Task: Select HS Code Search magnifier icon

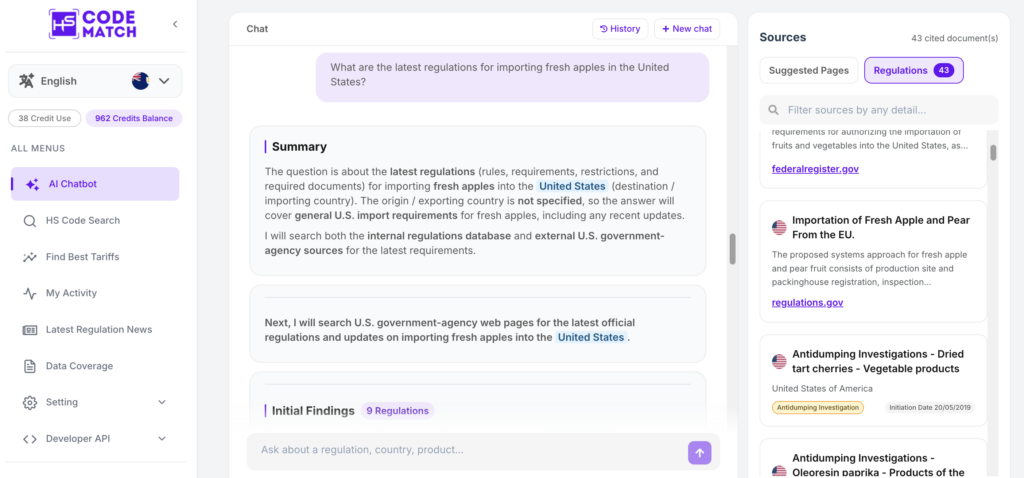Action: point(29,221)
